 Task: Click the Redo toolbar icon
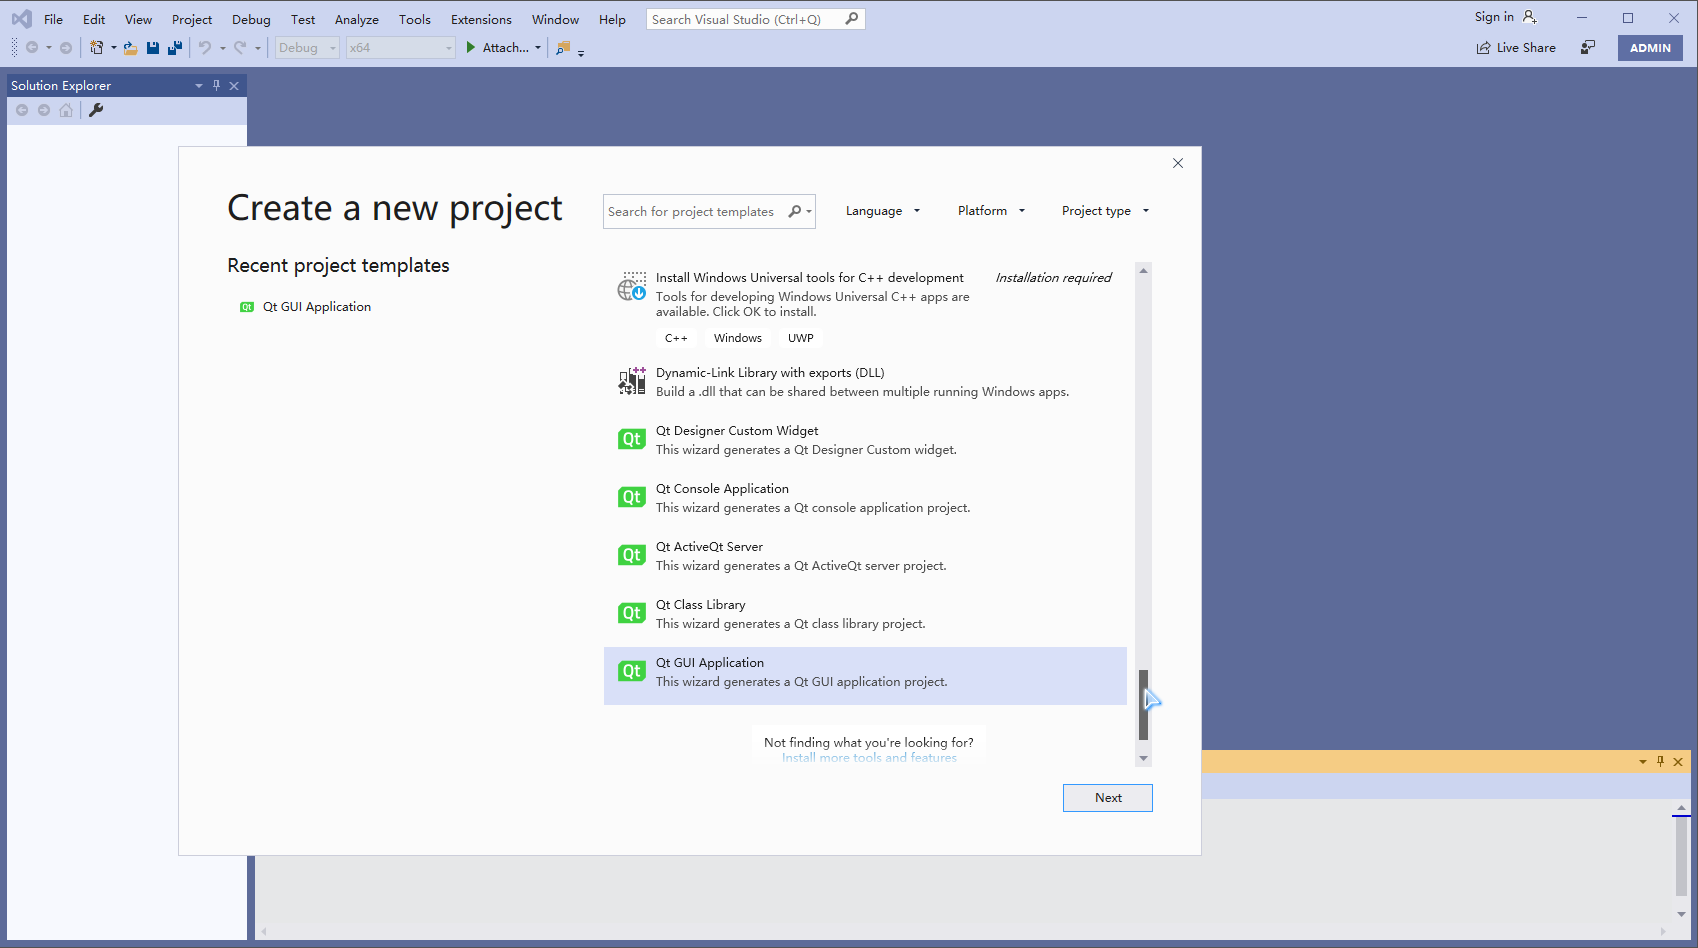point(240,47)
